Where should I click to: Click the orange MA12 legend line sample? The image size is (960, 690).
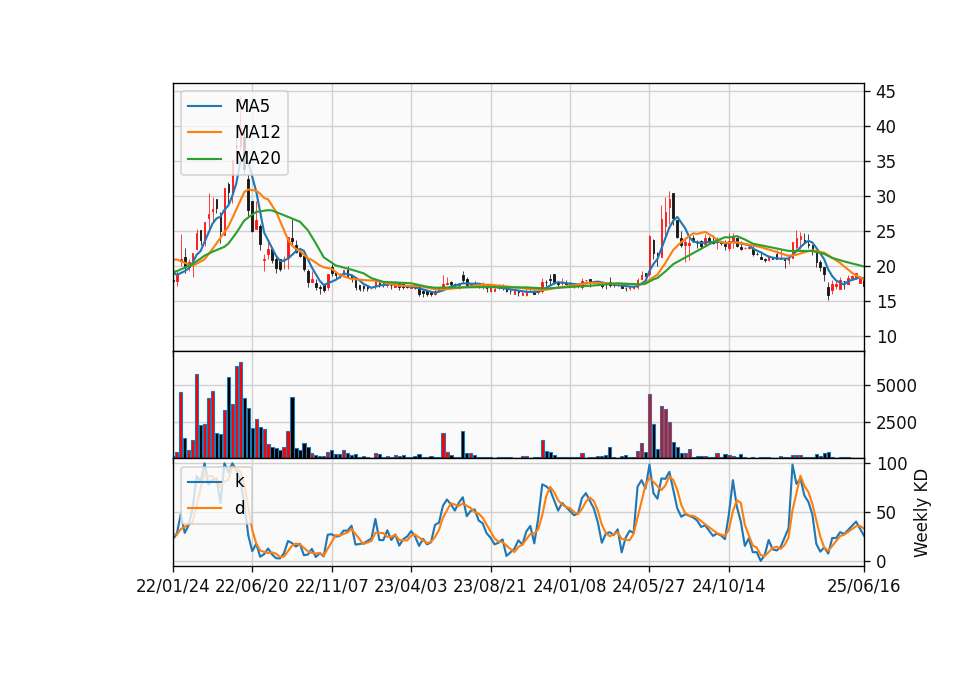click(x=204, y=132)
